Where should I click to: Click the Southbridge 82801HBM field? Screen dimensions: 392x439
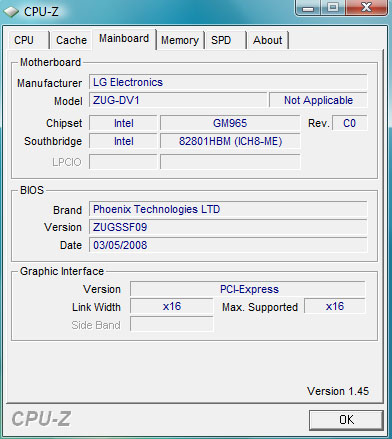[x=230, y=141]
